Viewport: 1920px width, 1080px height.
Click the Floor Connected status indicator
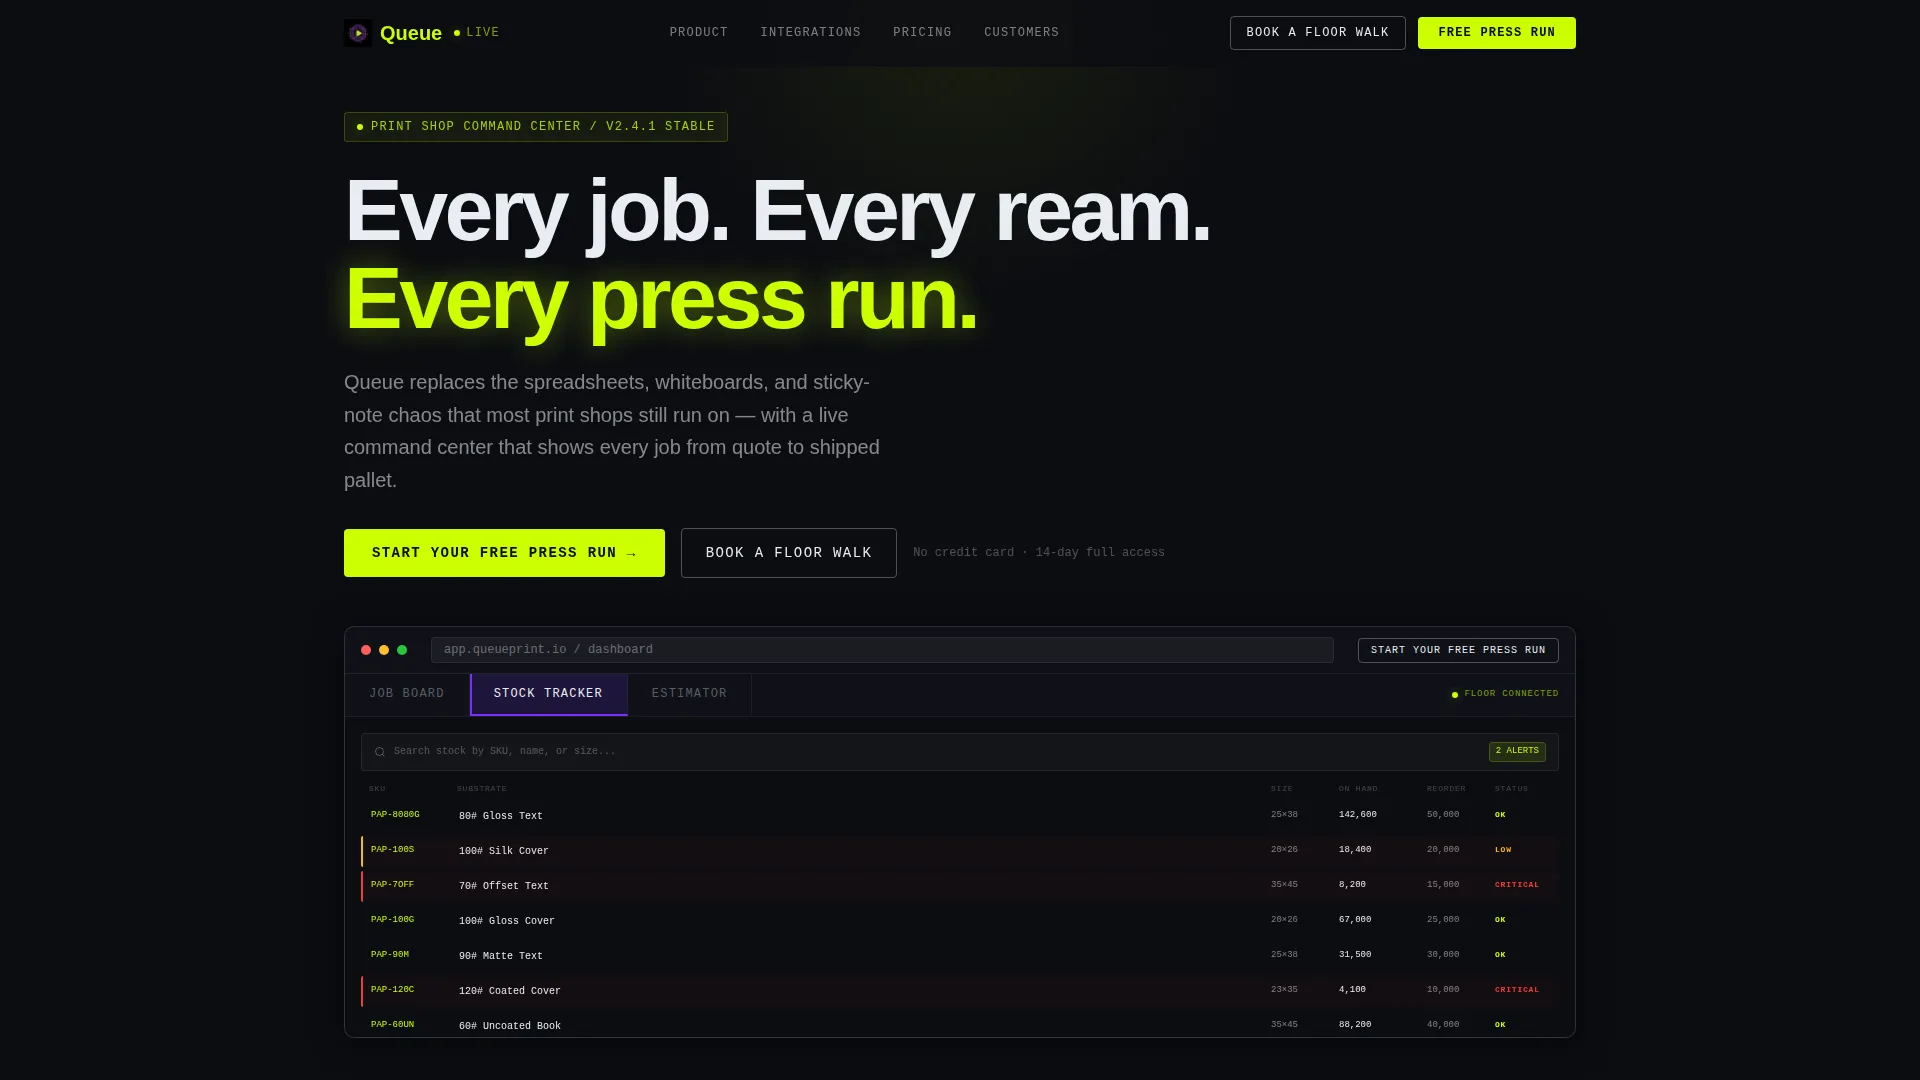[1505, 694]
